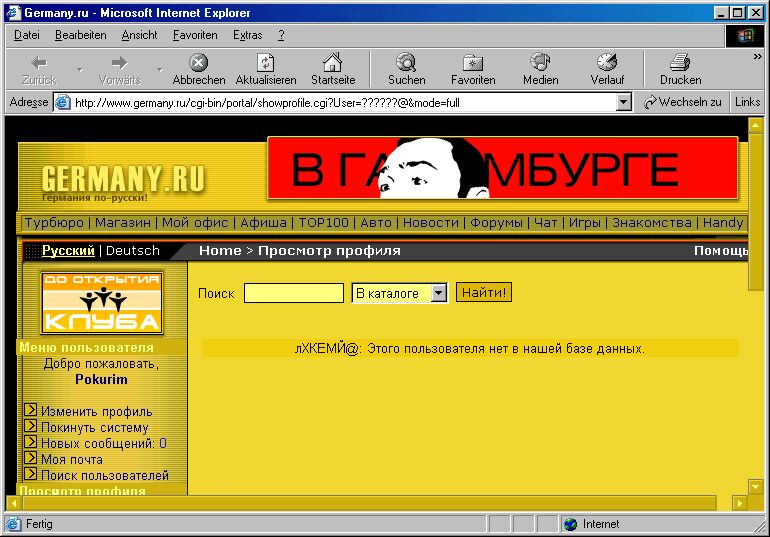Screen dimensions: 770x537
Task: Click the Links toolbar label
Action: point(747,102)
